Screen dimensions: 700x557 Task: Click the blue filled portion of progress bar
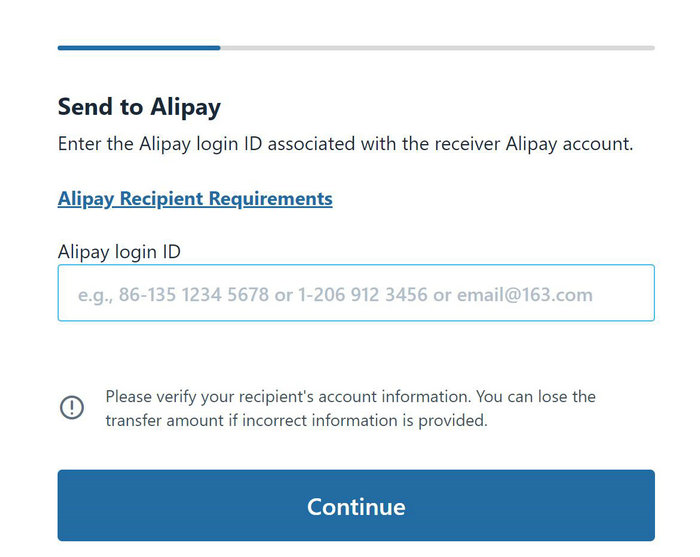(139, 48)
